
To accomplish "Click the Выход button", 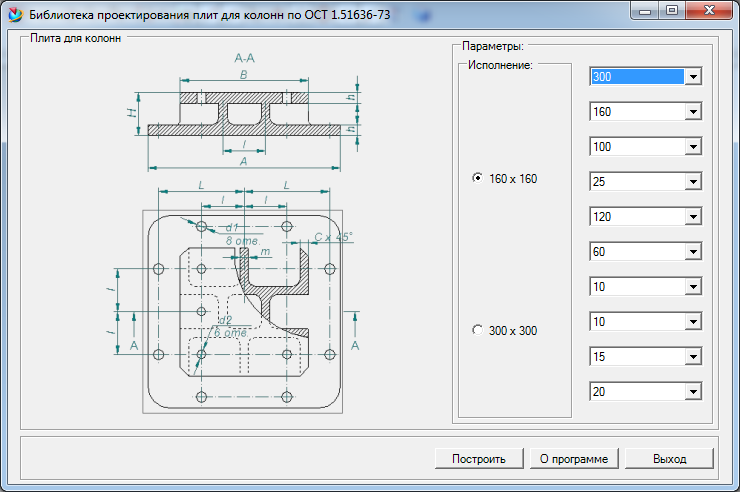I will click(x=669, y=459).
